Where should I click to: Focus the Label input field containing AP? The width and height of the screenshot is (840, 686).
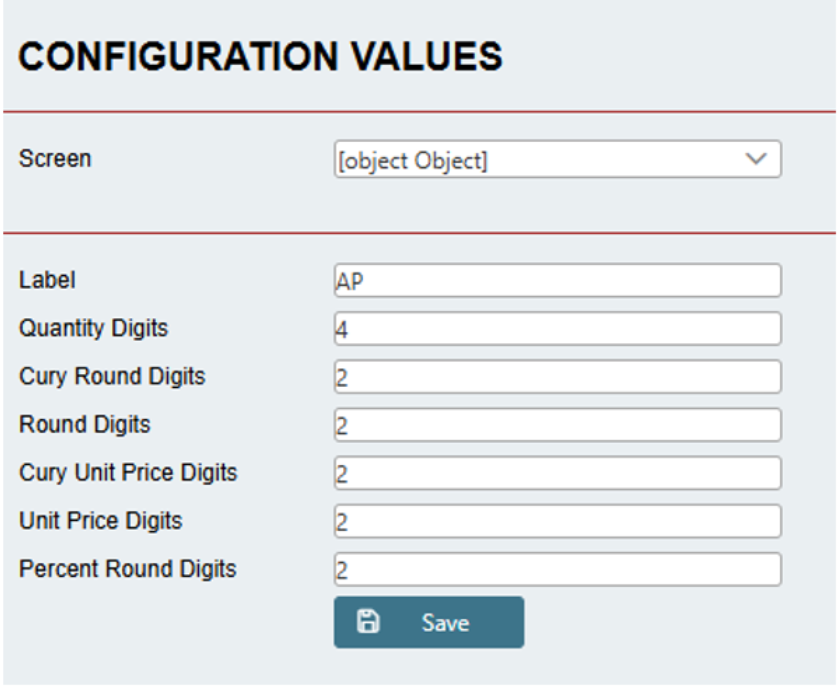click(557, 281)
